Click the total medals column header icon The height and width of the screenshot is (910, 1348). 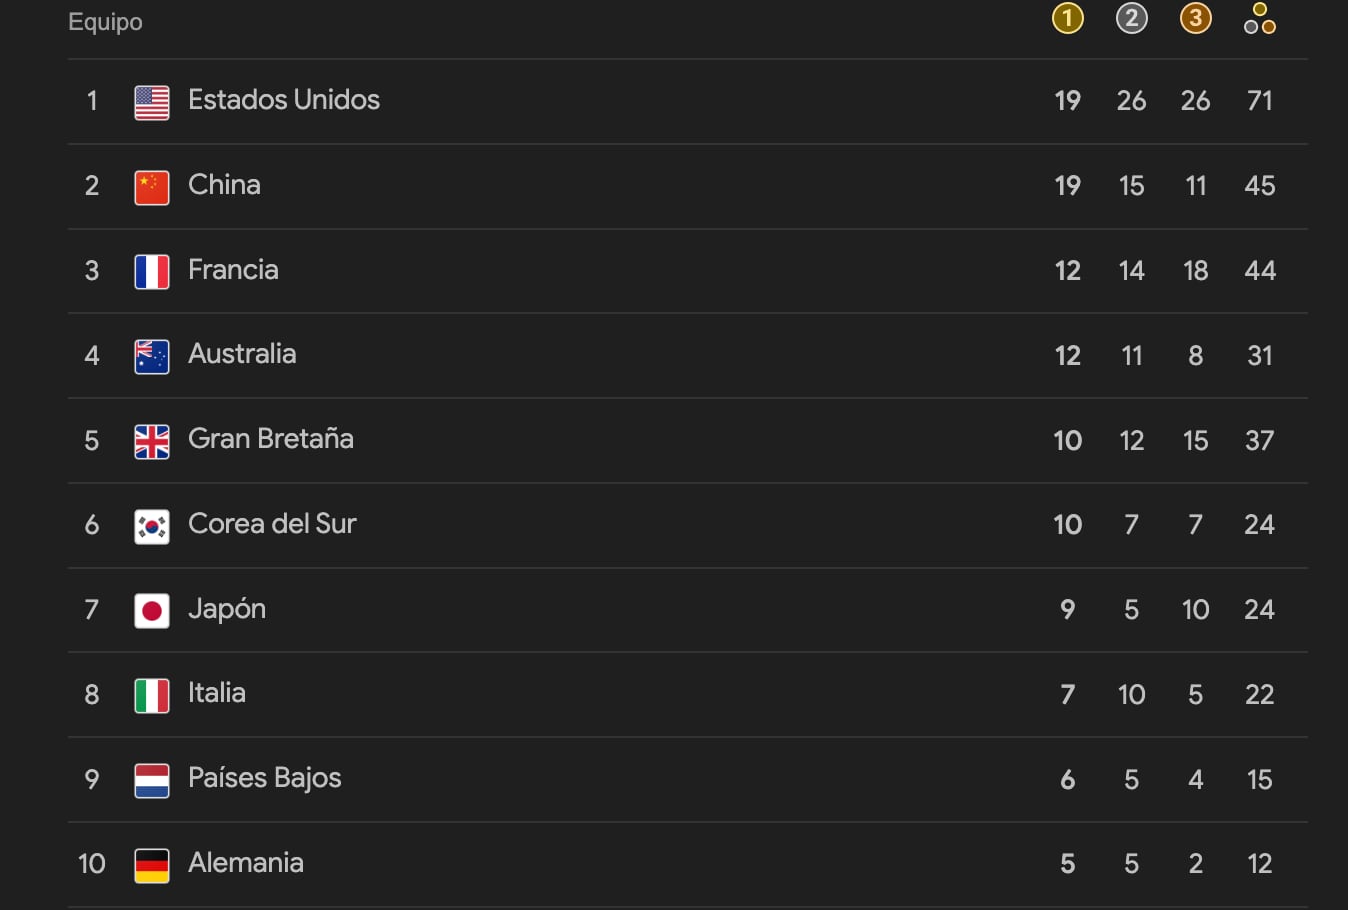point(1259,17)
